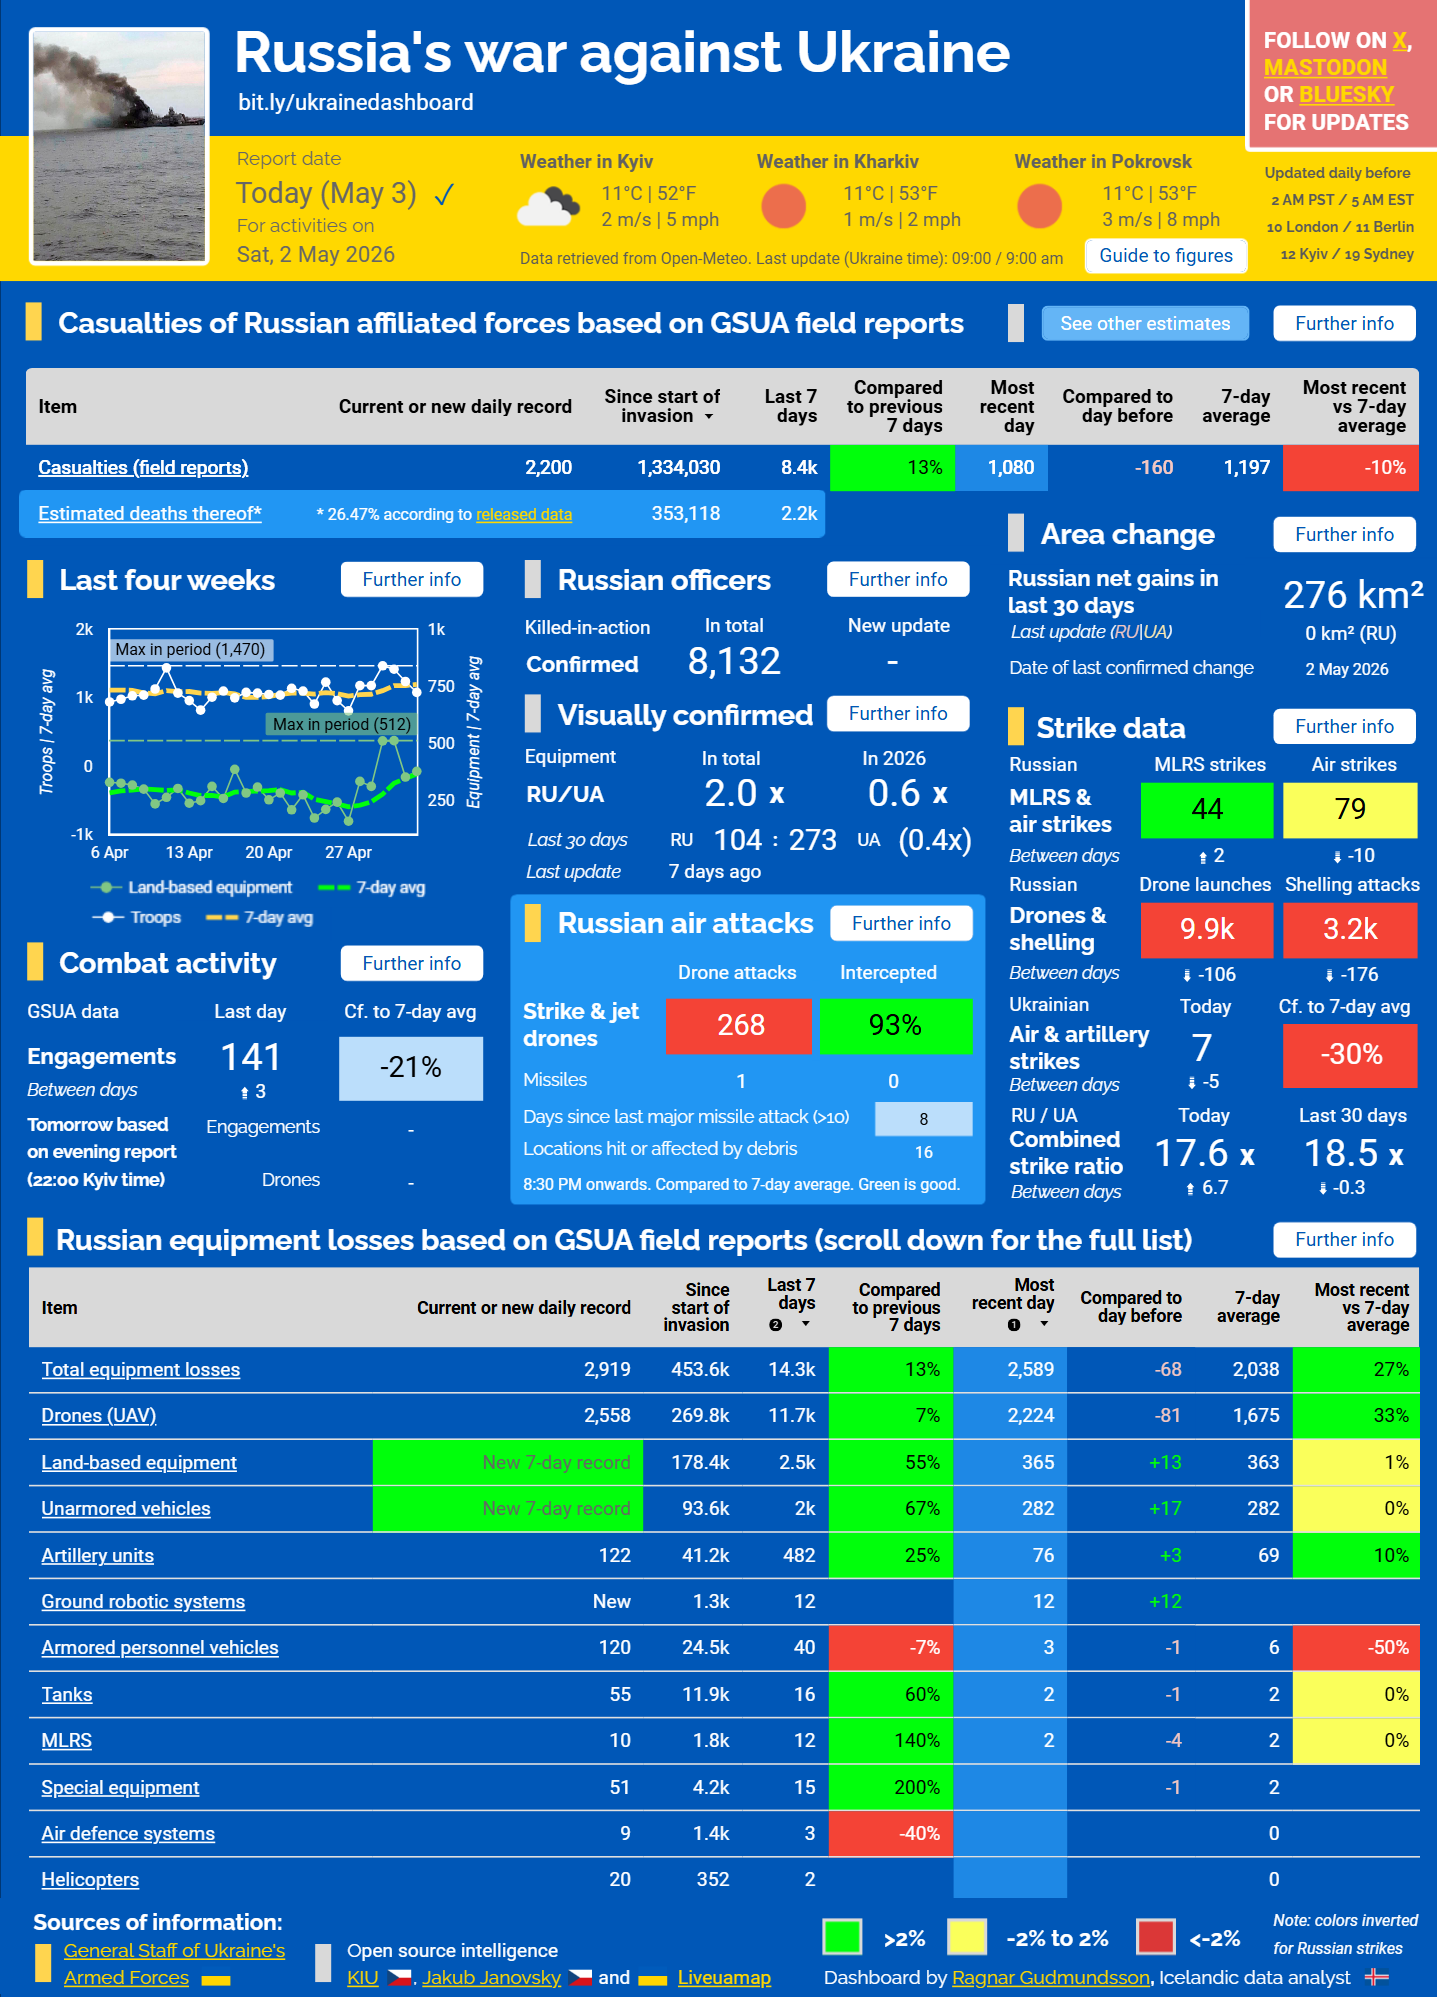Click the Icelandic flag icon in footer
1437x1997 pixels.
point(1377,1976)
